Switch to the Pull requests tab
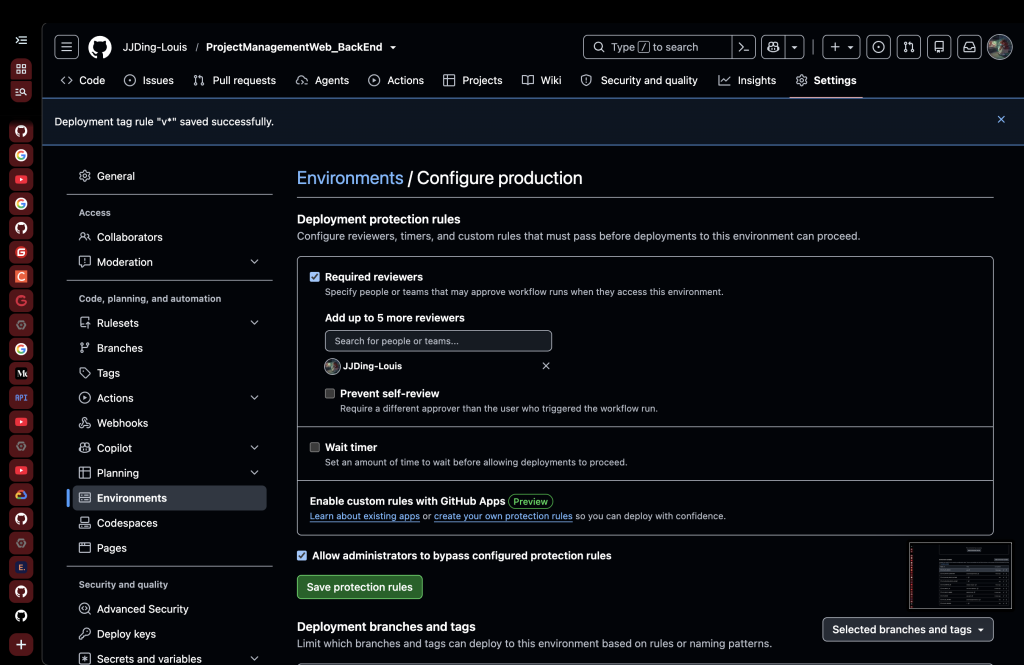 (234, 80)
